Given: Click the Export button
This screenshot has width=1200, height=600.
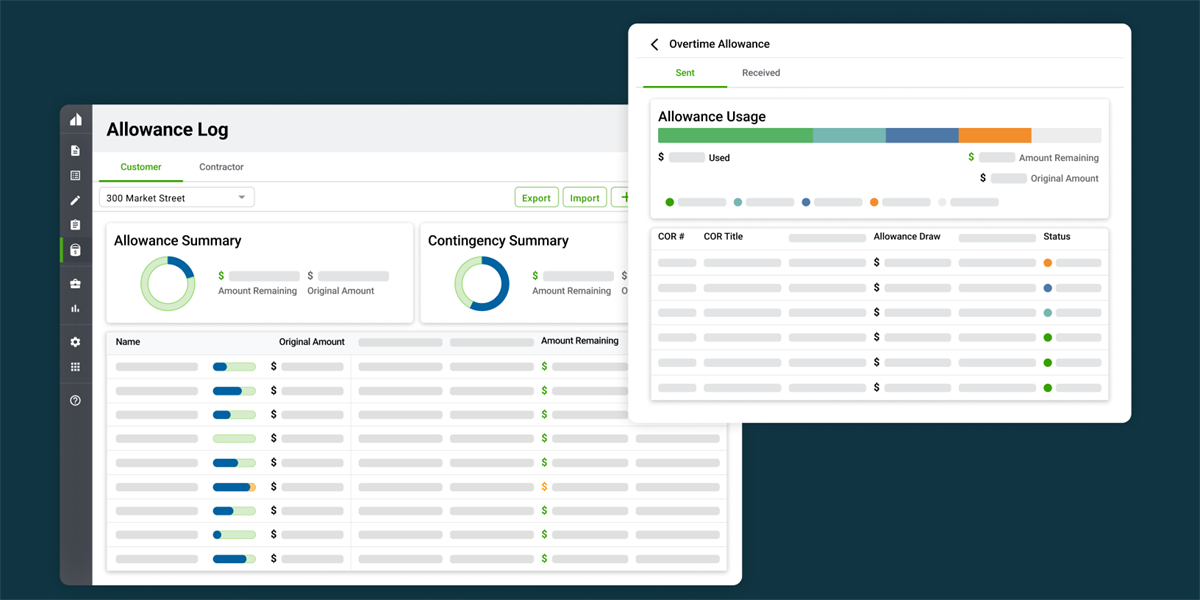Looking at the screenshot, I should [536, 198].
